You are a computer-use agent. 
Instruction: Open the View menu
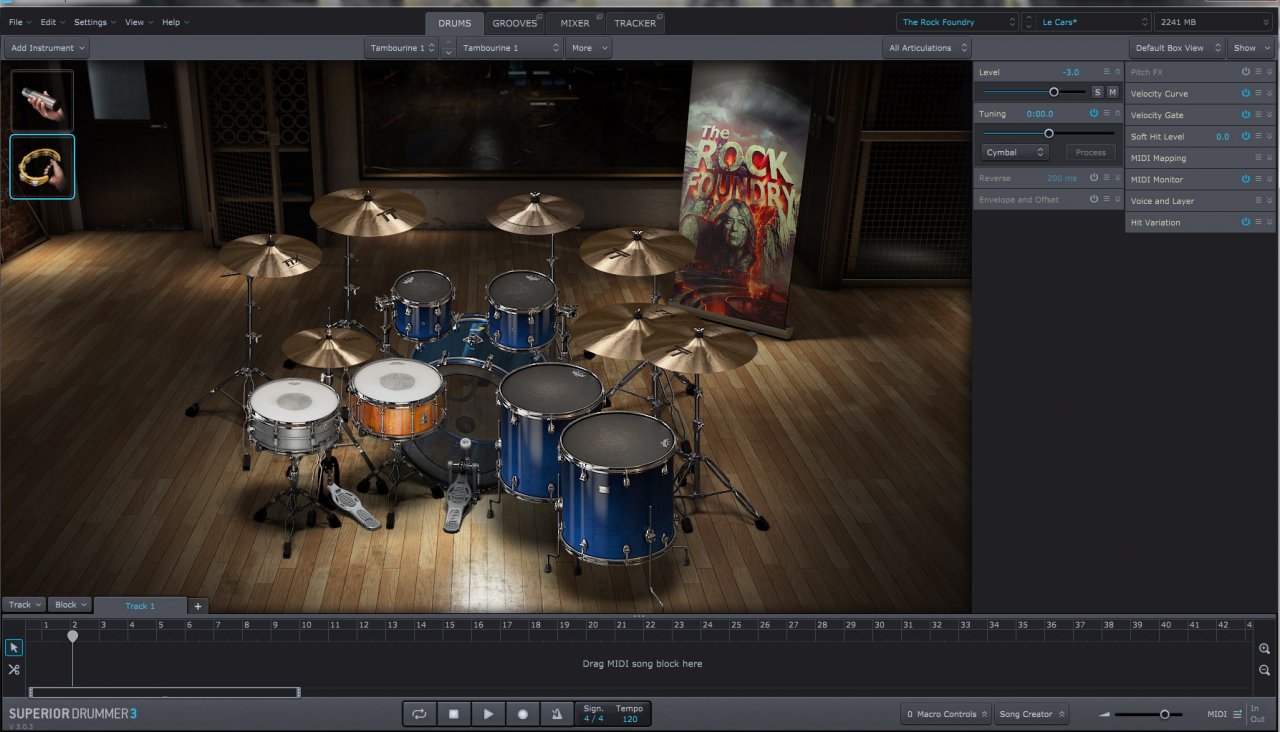(x=139, y=22)
